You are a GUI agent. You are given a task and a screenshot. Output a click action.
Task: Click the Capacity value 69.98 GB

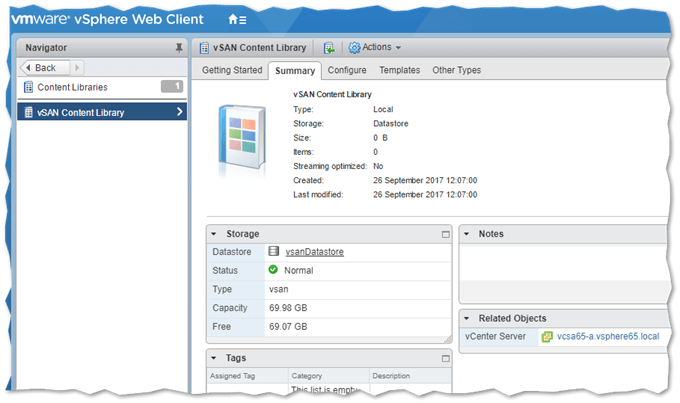click(x=288, y=308)
